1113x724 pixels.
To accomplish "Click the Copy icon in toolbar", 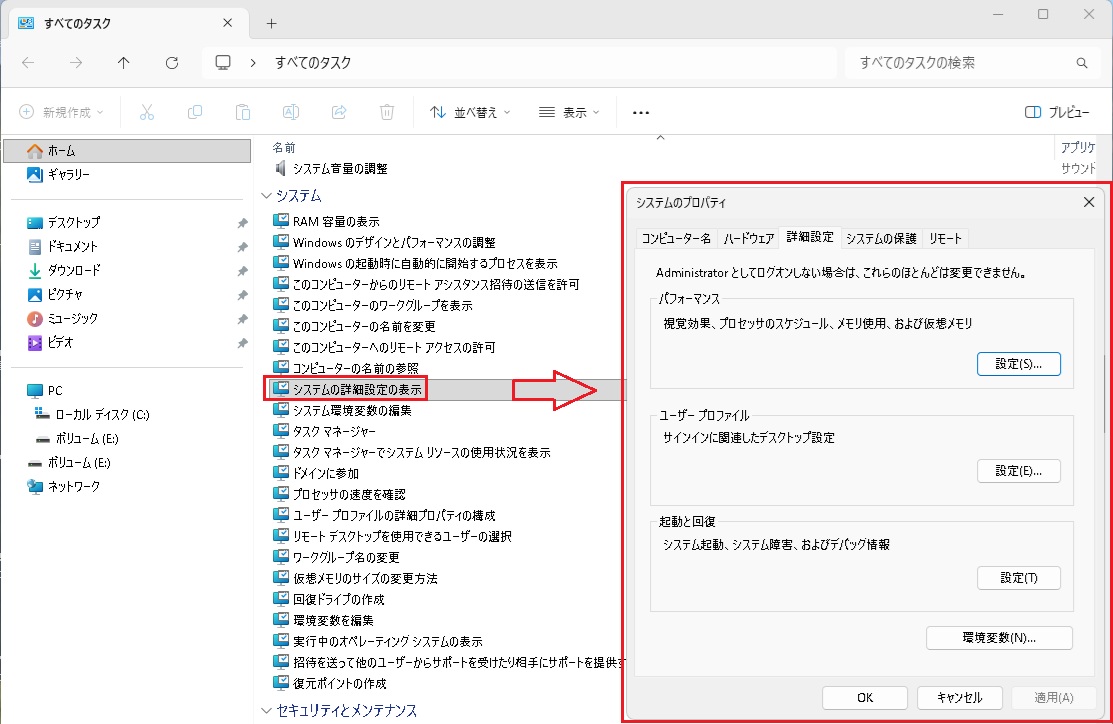I will pyautogui.click(x=194, y=112).
